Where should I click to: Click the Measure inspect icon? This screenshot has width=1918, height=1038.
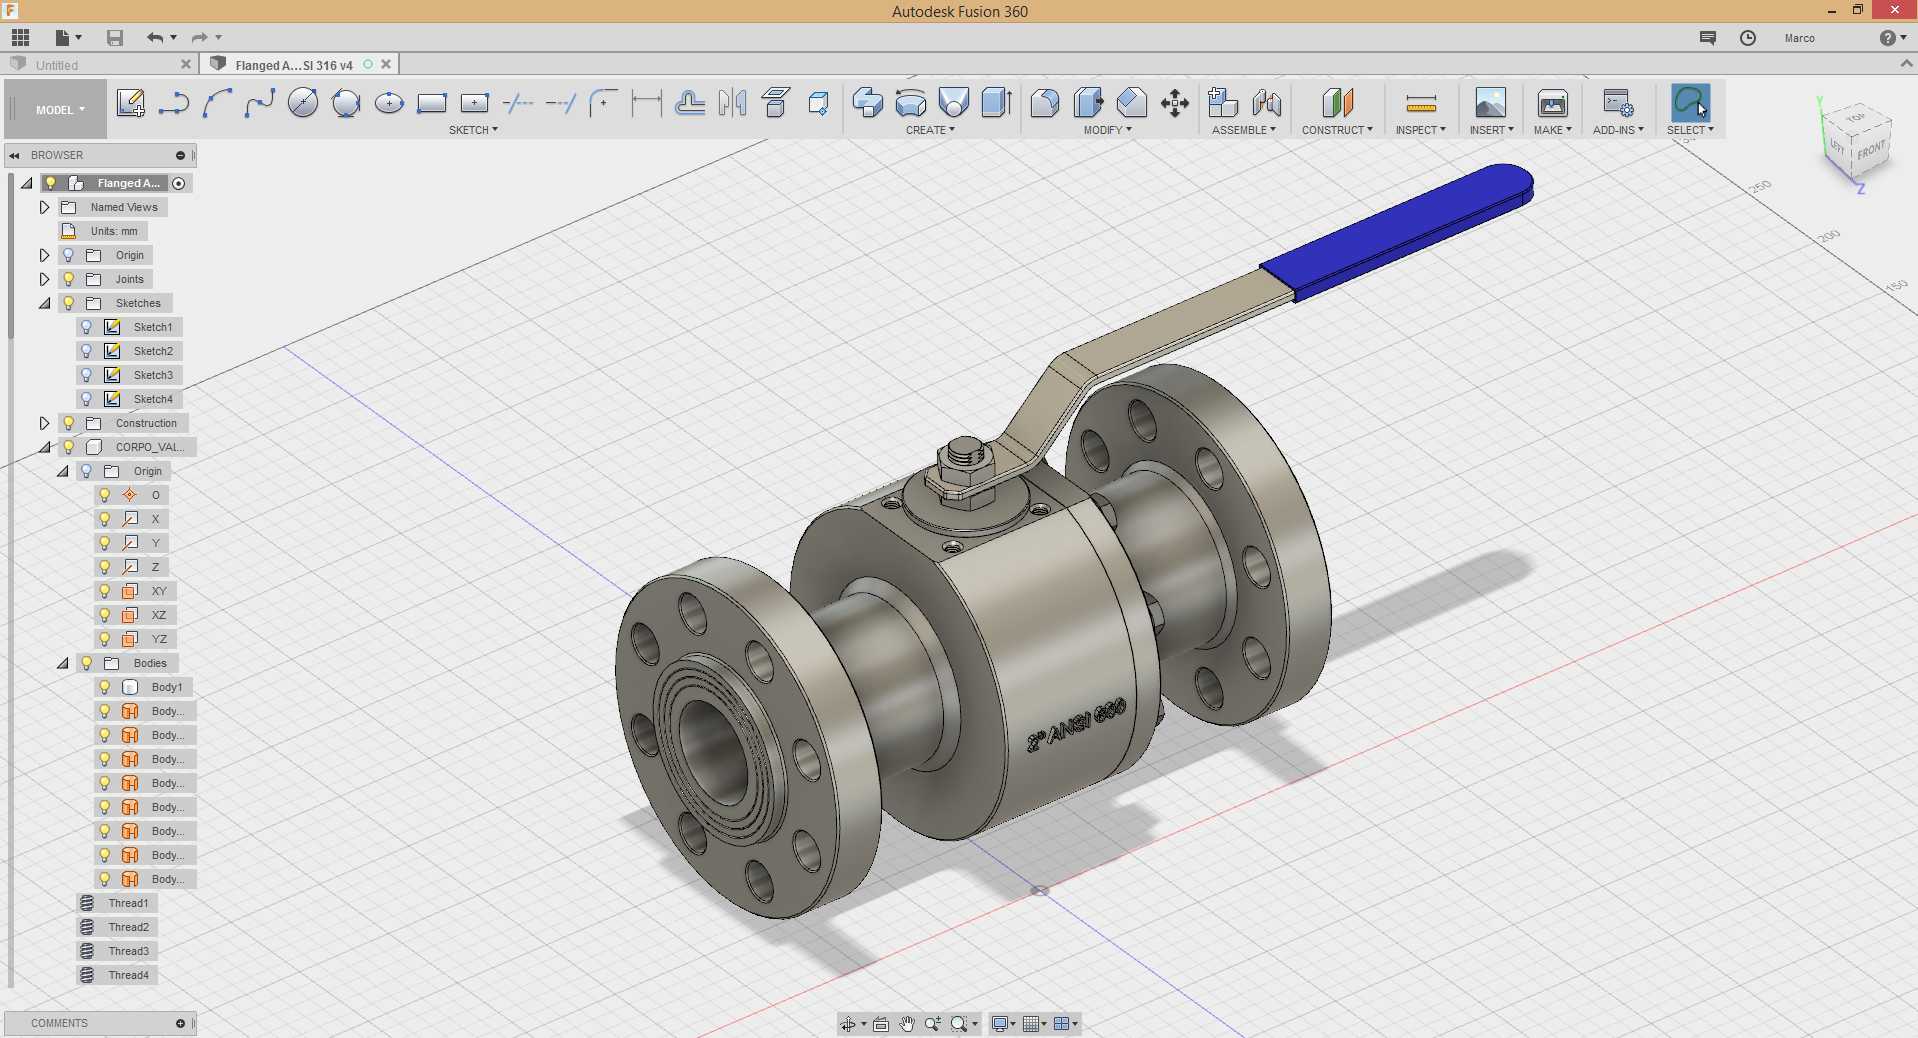pyautogui.click(x=1421, y=103)
